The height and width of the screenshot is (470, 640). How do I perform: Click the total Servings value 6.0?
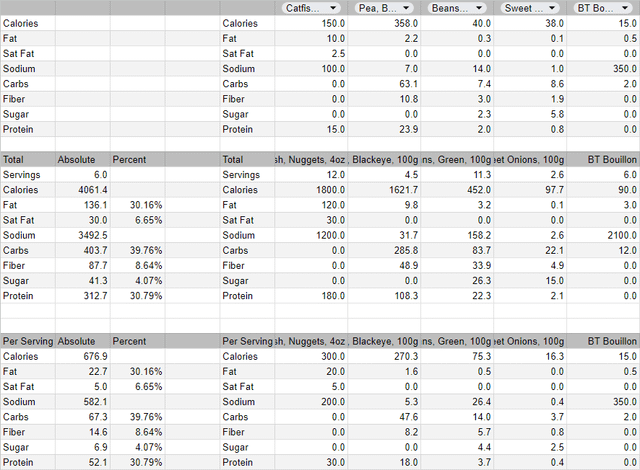pyautogui.click(x=82, y=175)
